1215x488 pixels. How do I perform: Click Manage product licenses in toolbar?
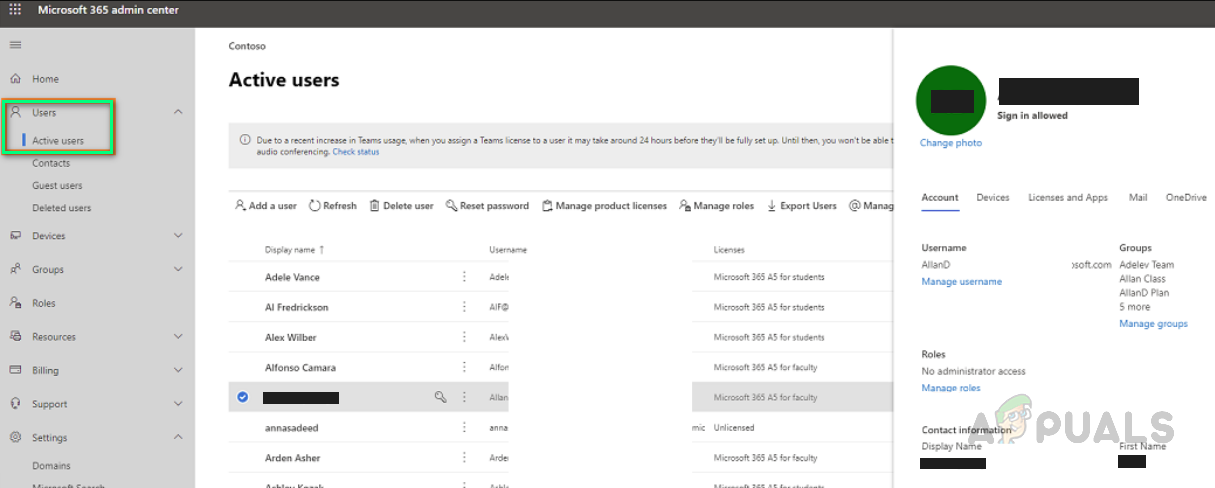604,206
